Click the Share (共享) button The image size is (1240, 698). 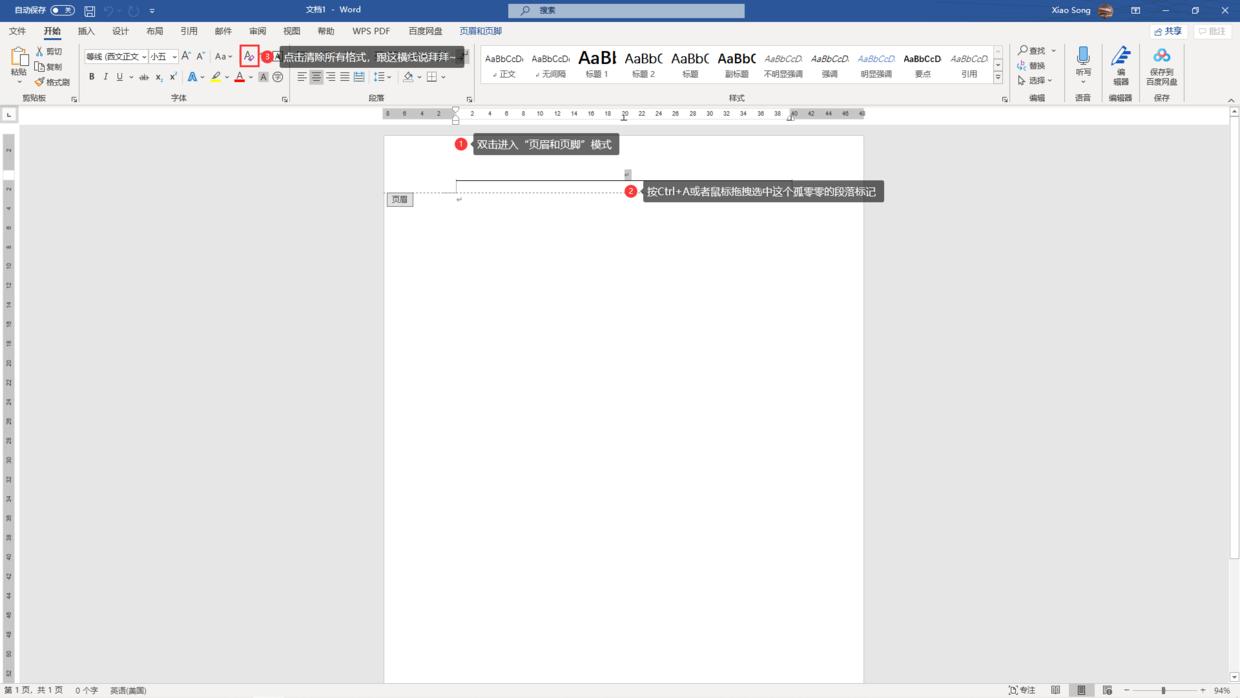click(x=1167, y=31)
